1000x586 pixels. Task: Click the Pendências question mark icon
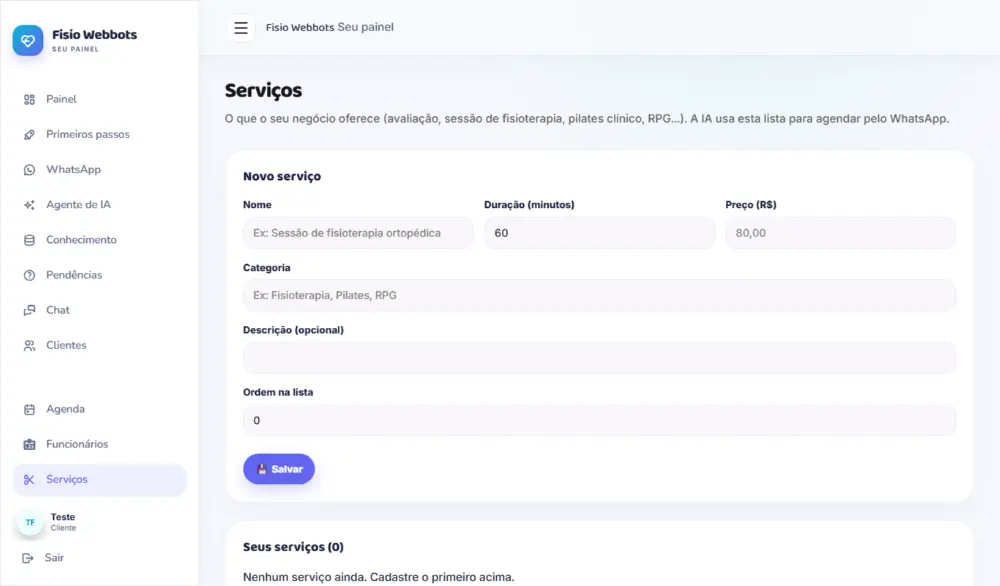[x=29, y=275]
